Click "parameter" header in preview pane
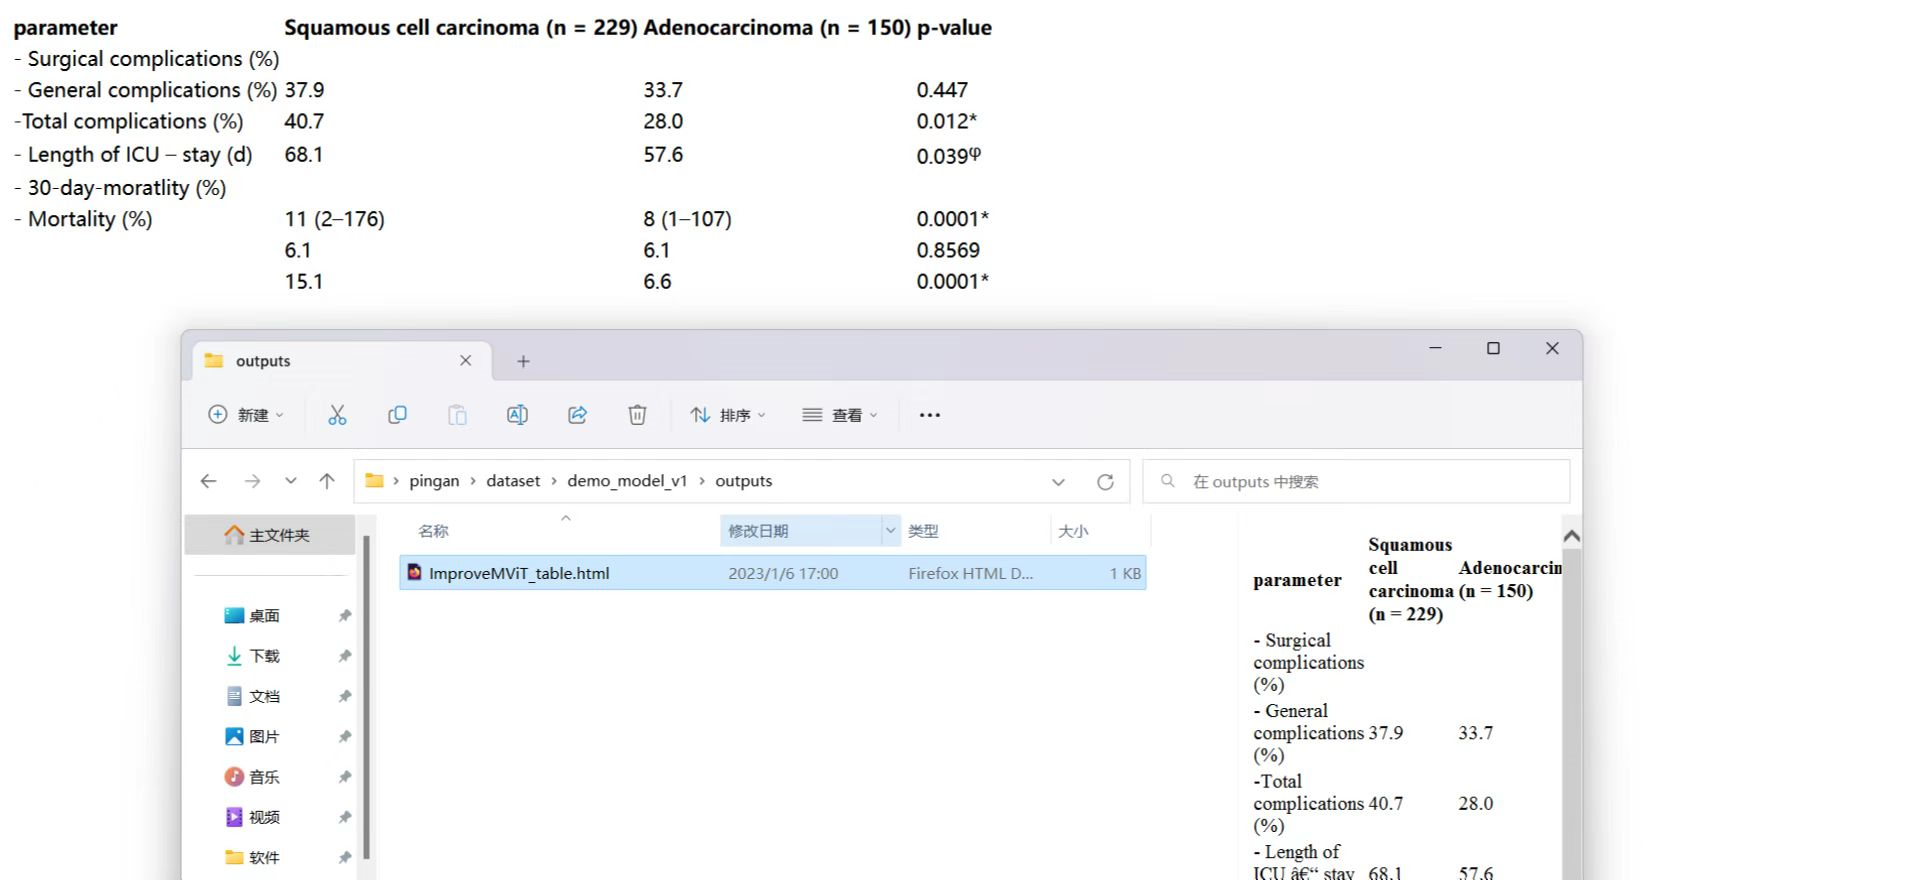This screenshot has width=1920, height=880. coord(1297,580)
